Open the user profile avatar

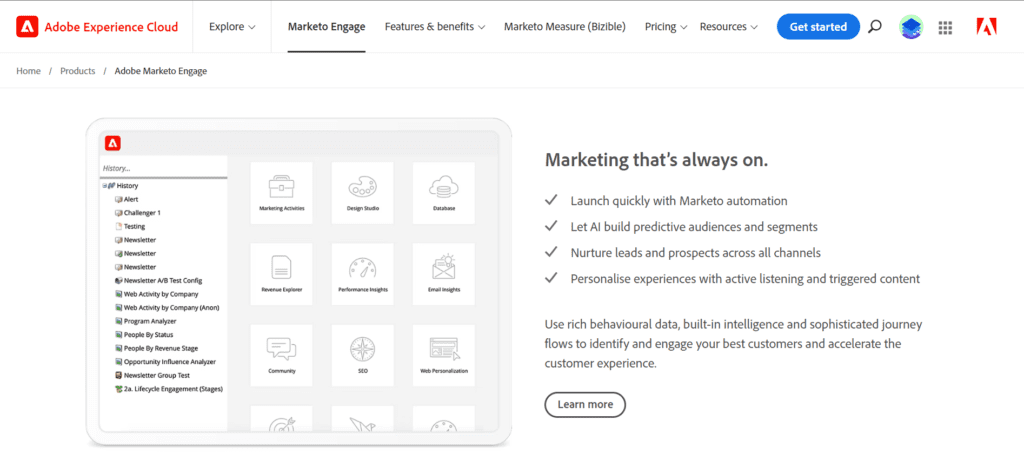pyautogui.click(x=910, y=27)
